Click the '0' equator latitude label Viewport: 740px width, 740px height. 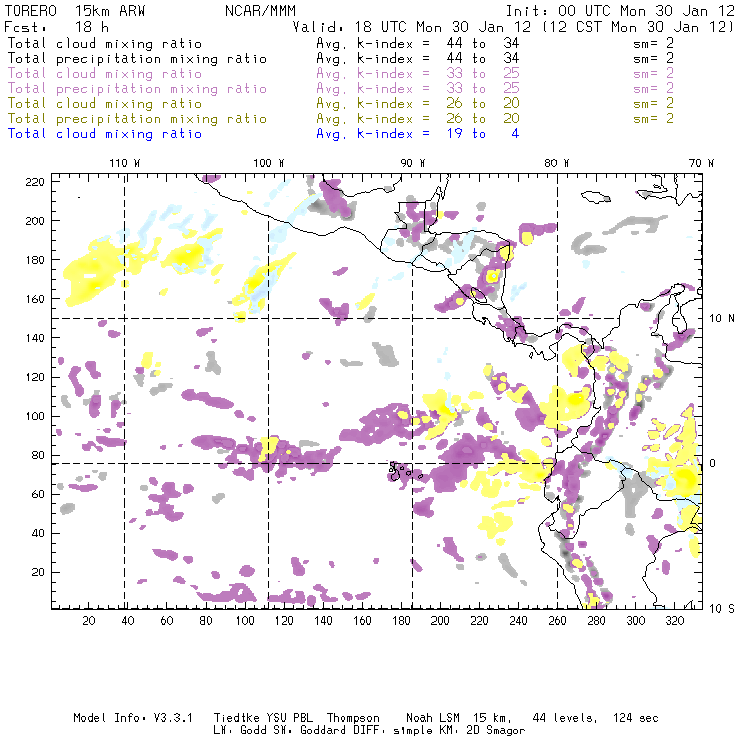click(713, 463)
